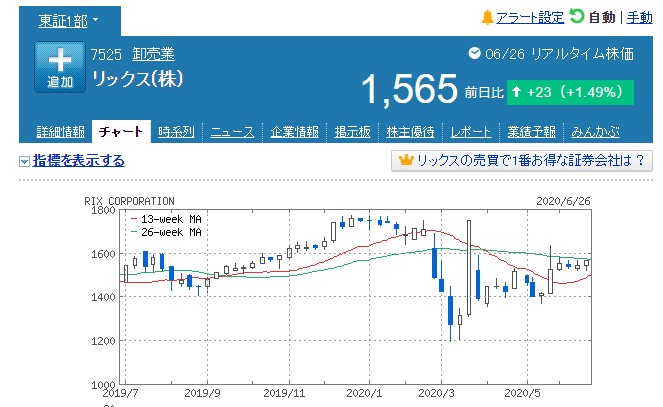This screenshot has height=407, width=663.
Task: Click the crown icon in broker banner
Action: tap(406, 160)
